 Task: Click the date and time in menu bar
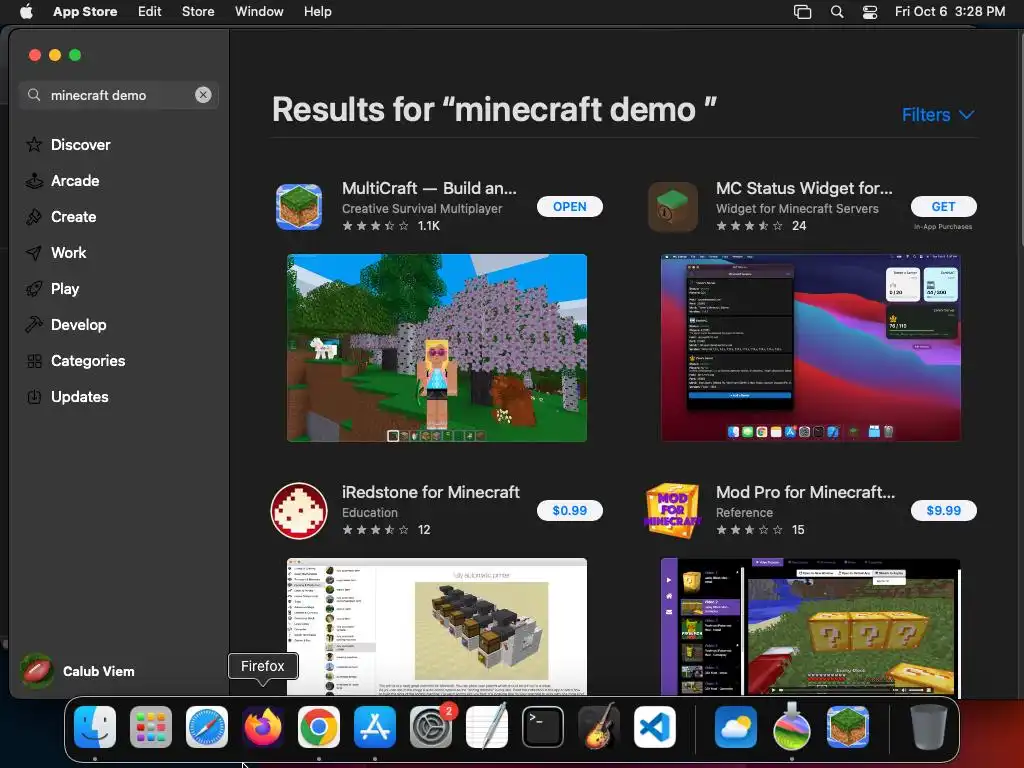950,12
